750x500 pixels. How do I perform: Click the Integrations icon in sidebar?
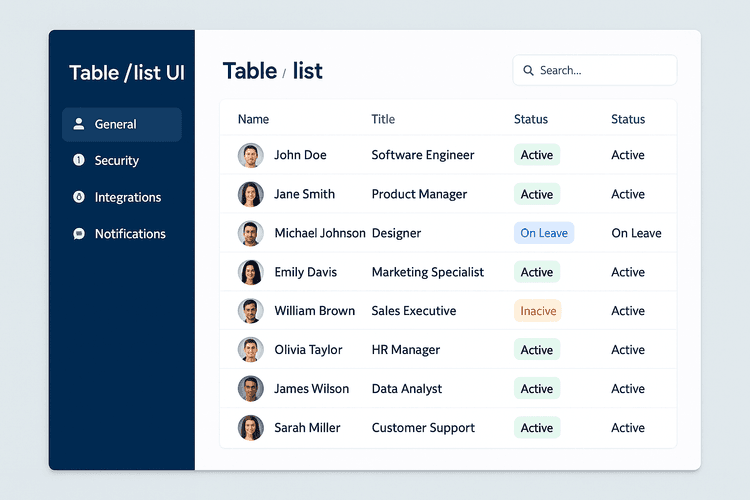pyautogui.click(x=79, y=197)
